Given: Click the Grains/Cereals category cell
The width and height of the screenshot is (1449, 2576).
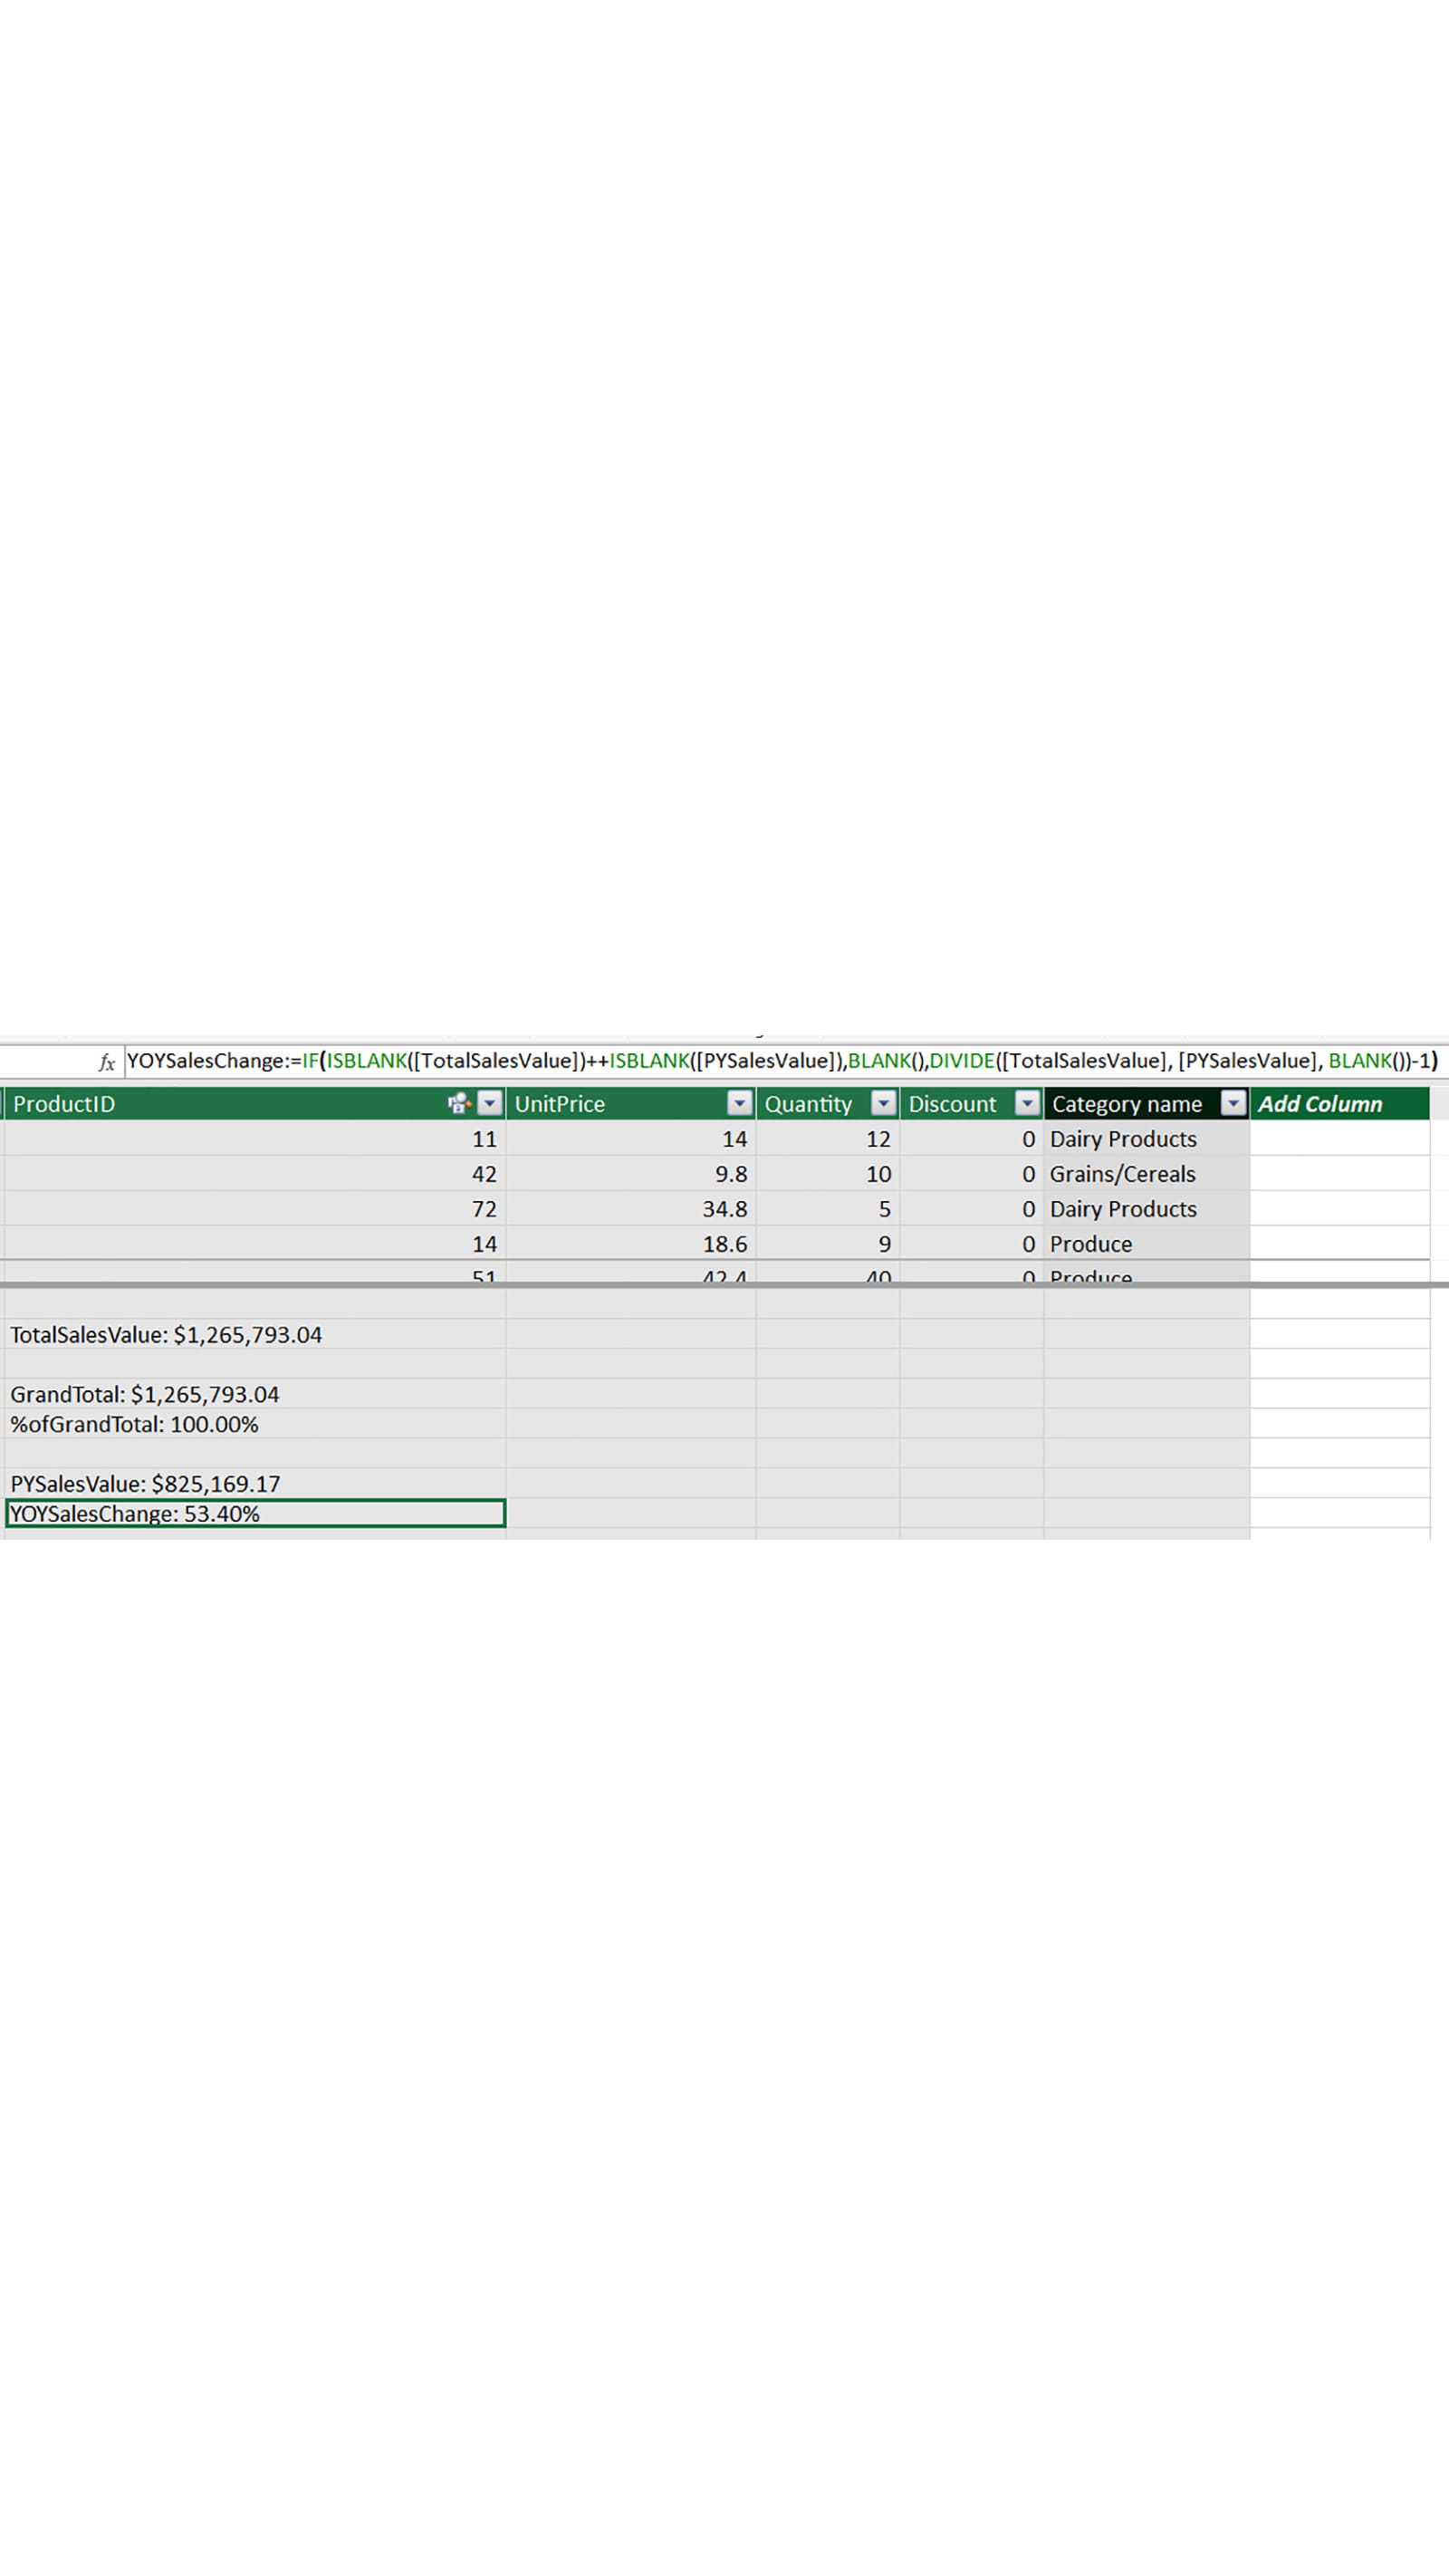Looking at the screenshot, I should click(x=1122, y=1174).
